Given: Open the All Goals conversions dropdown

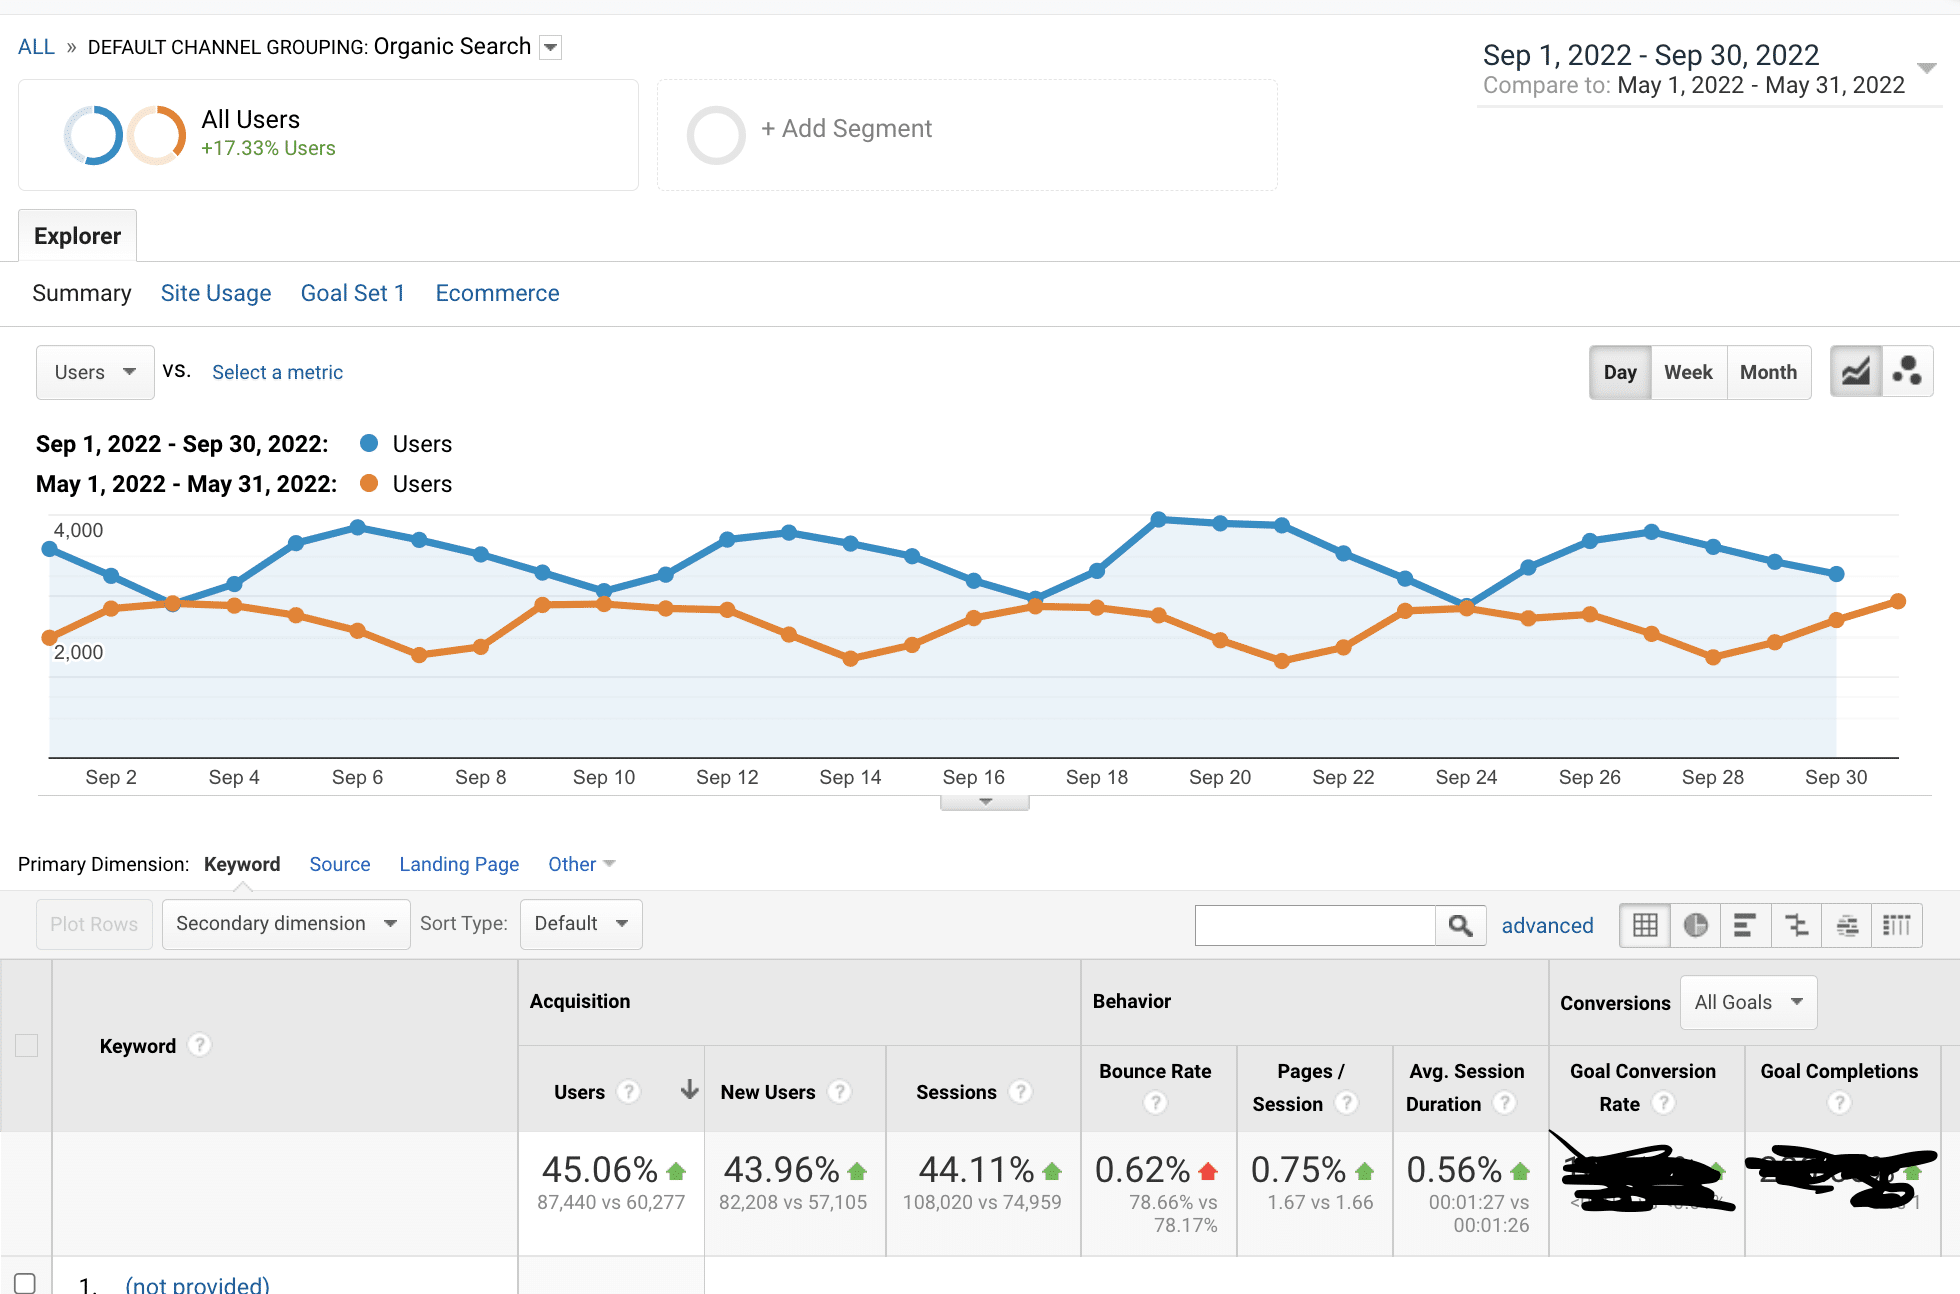Looking at the screenshot, I should 1748,1002.
